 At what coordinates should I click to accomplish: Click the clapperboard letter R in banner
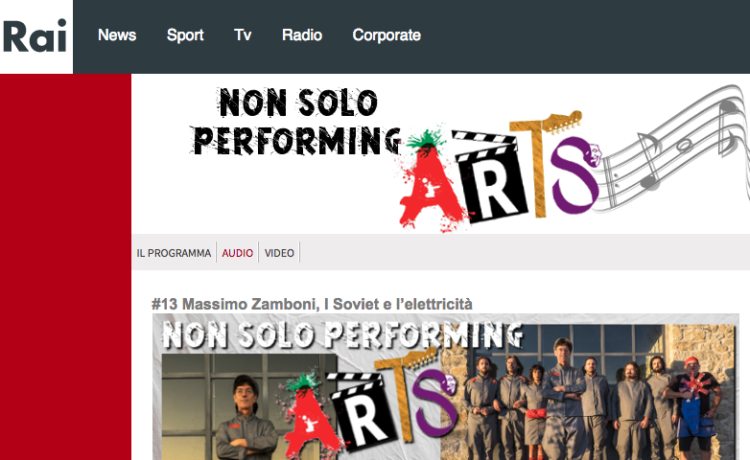(x=489, y=179)
